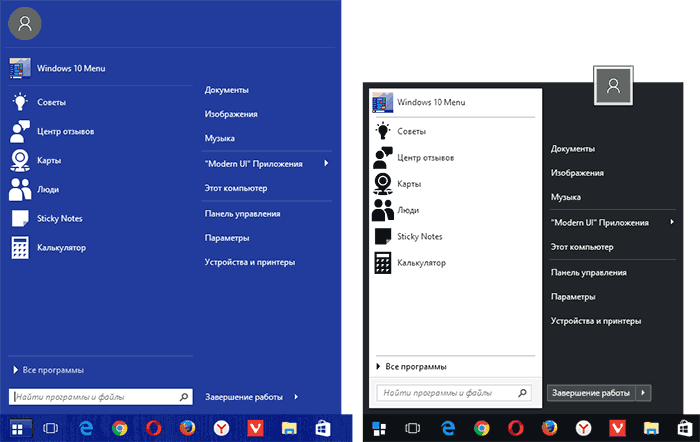The width and height of the screenshot is (700, 442).
Task: Click the user avatar in the dark menu
Action: (613, 85)
